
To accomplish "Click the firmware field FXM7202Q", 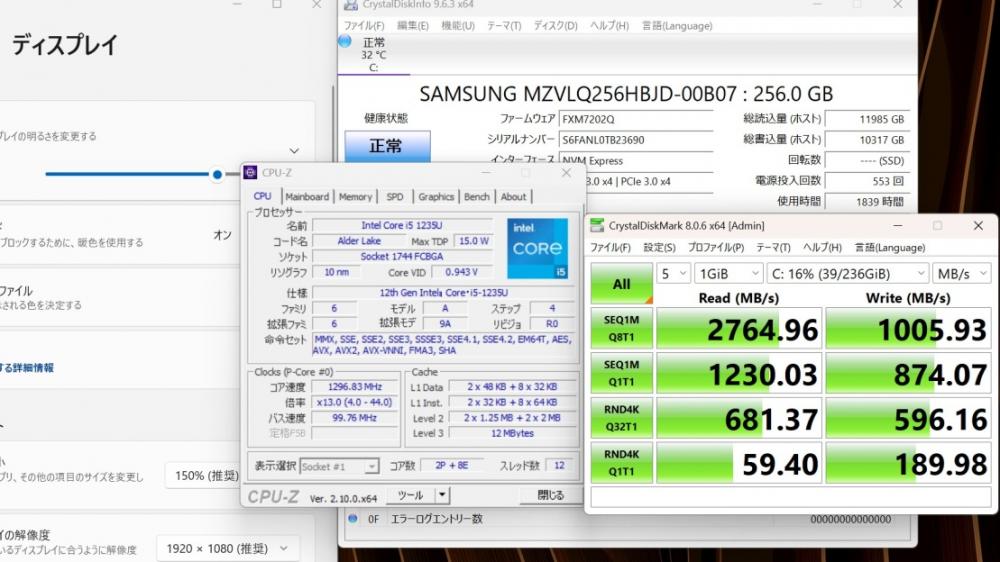I will (x=636, y=119).
